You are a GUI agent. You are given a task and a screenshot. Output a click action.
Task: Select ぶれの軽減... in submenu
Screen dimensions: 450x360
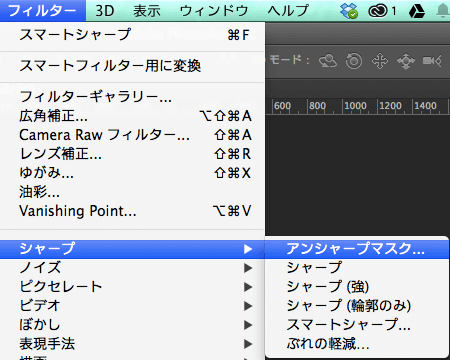point(357,344)
